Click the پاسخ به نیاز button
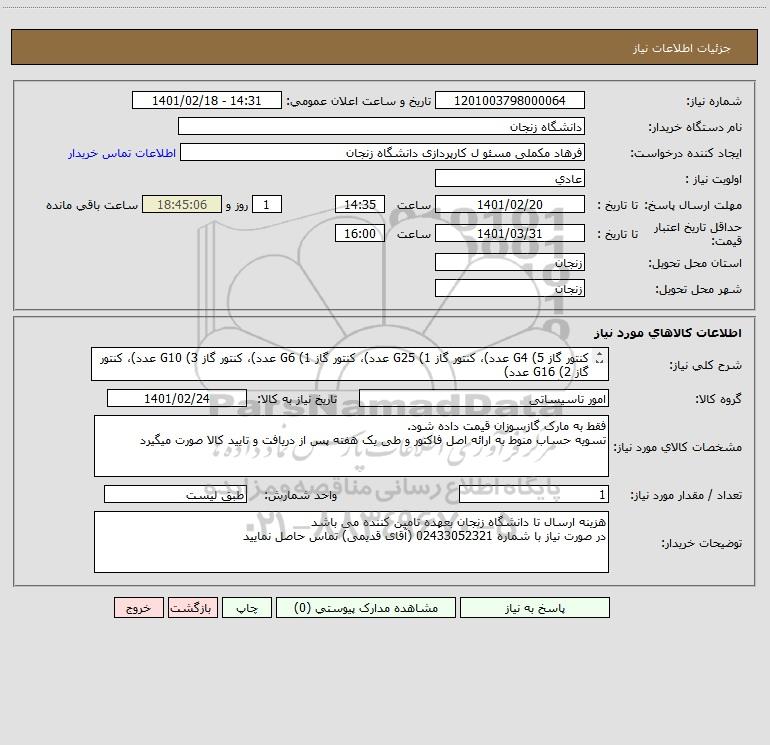 (535, 608)
